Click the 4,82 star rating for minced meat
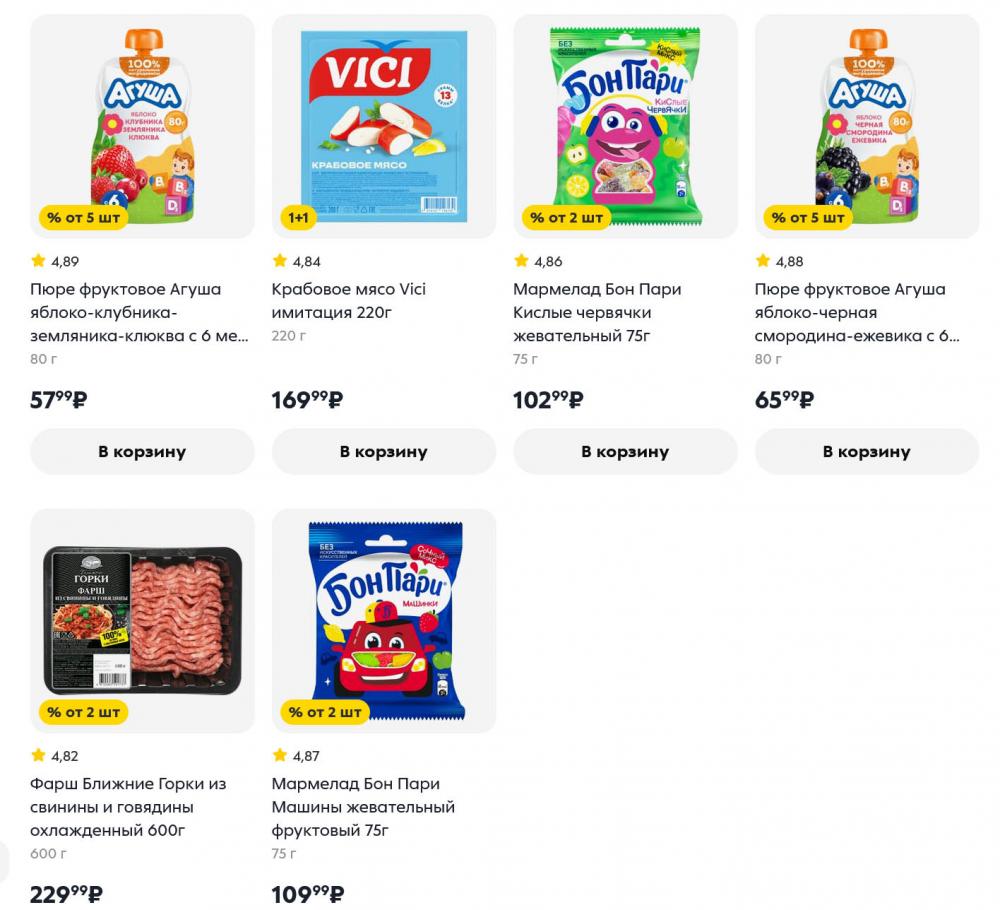Screen dimensions: 1000x910 (x=55, y=756)
